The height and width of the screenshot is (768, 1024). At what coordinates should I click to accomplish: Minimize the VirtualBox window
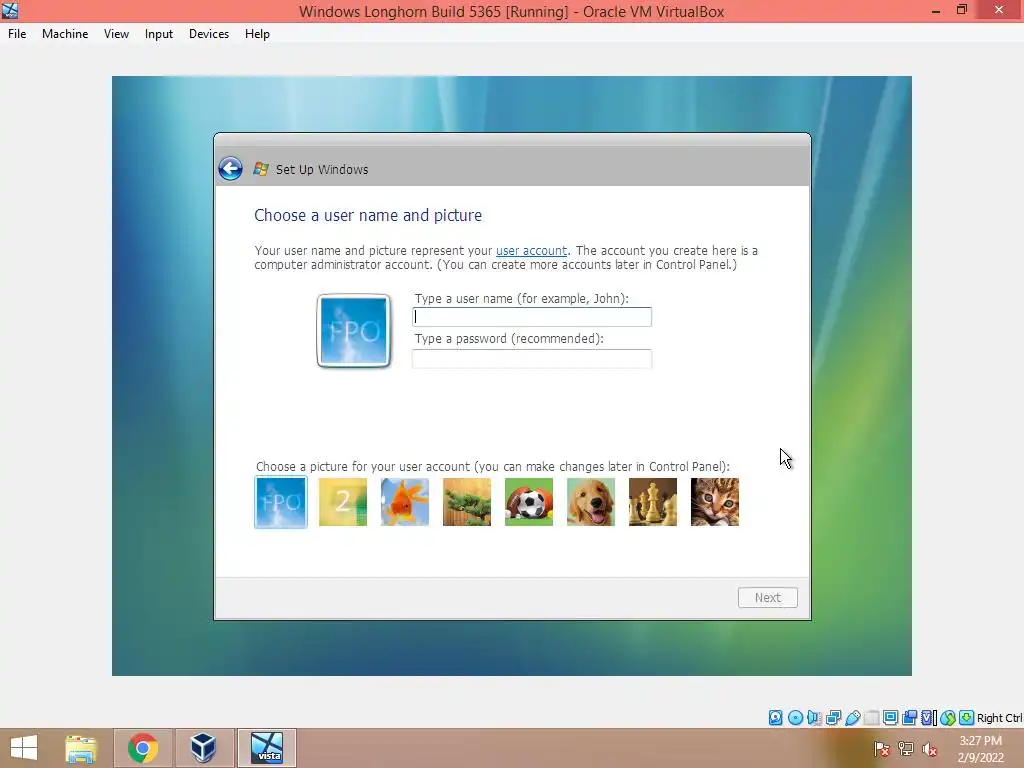pos(936,10)
